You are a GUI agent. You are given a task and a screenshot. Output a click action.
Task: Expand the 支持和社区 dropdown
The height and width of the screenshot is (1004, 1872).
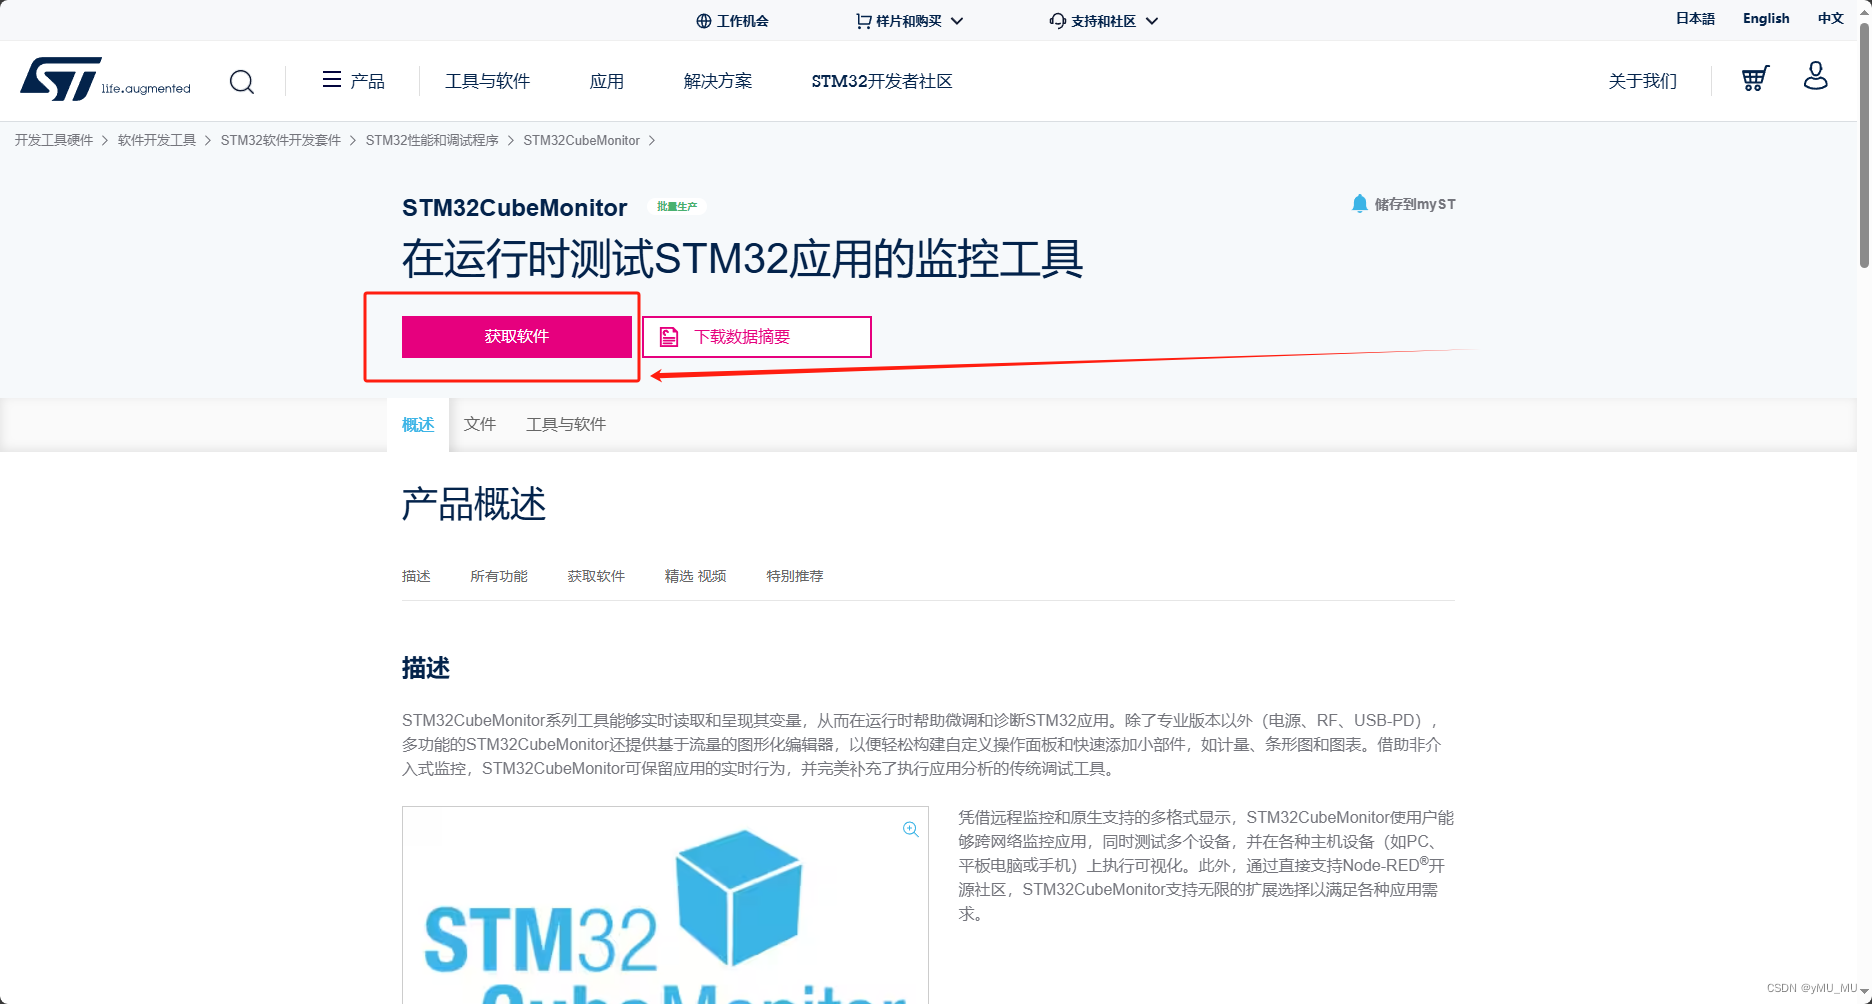click(1152, 20)
